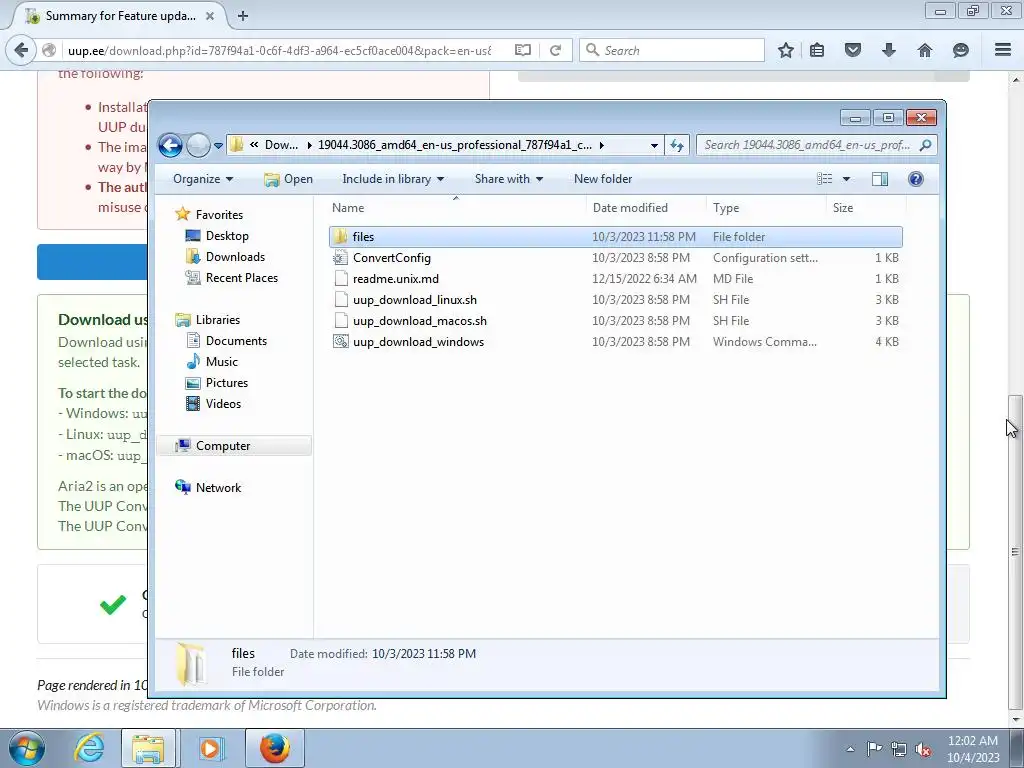The height and width of the screenshot is (768, 1024).
Task: Open Action Center flag tray icon
Action: 874,749
